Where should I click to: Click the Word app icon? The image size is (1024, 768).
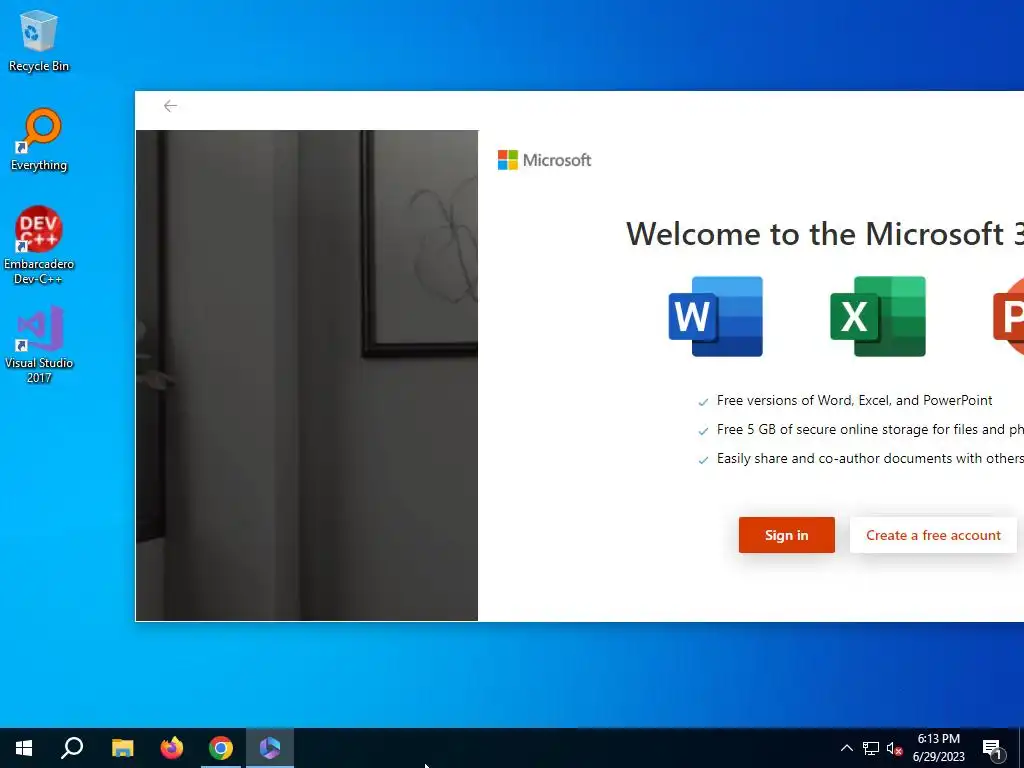(x=716, y=317)
